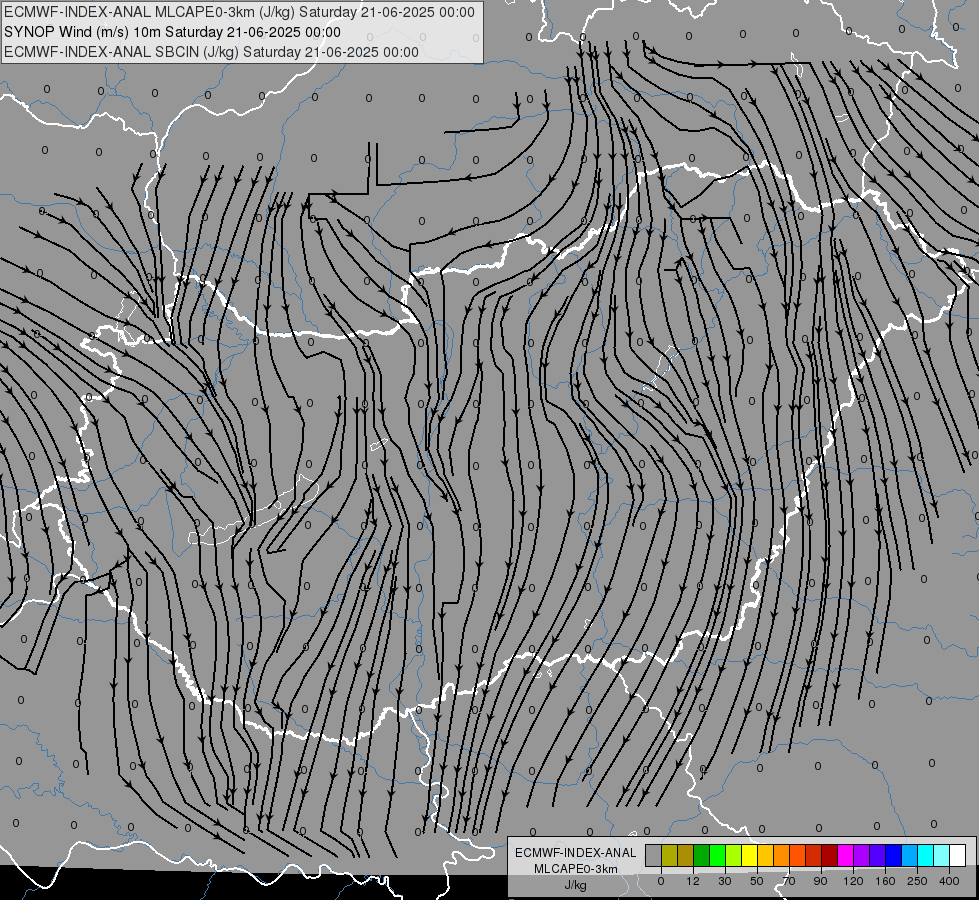Select the purple legend swatch
The height and width of the screenshot is (900, 979).
point(862,855)
